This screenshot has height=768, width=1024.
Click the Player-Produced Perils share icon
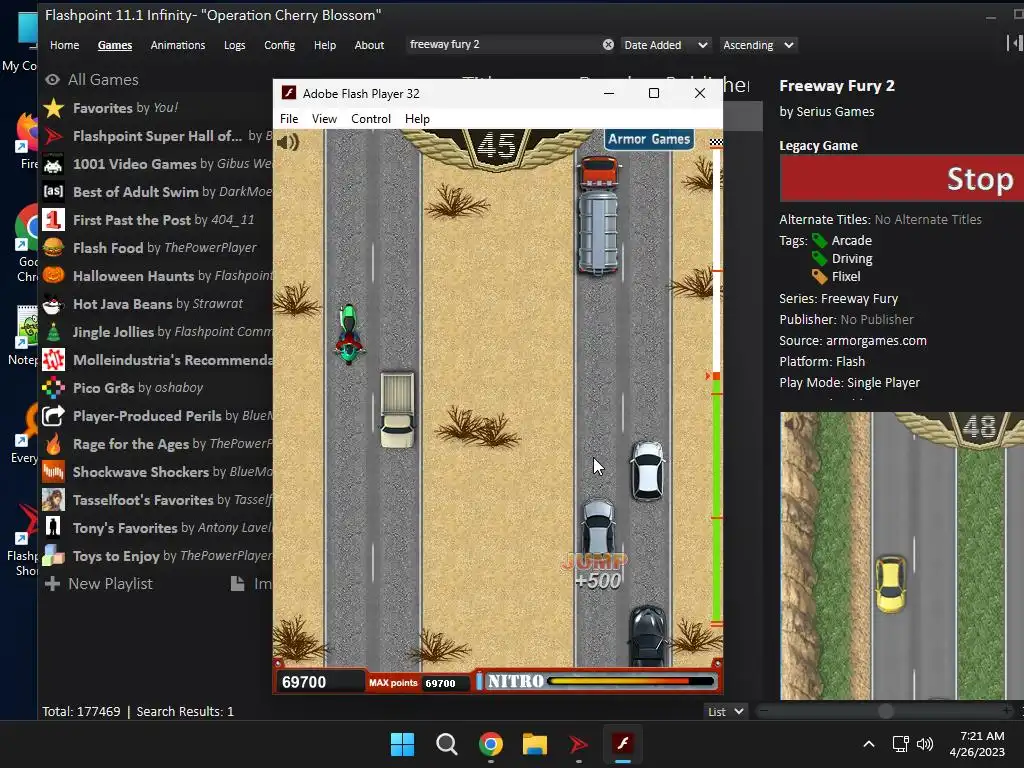click(54, 416)
